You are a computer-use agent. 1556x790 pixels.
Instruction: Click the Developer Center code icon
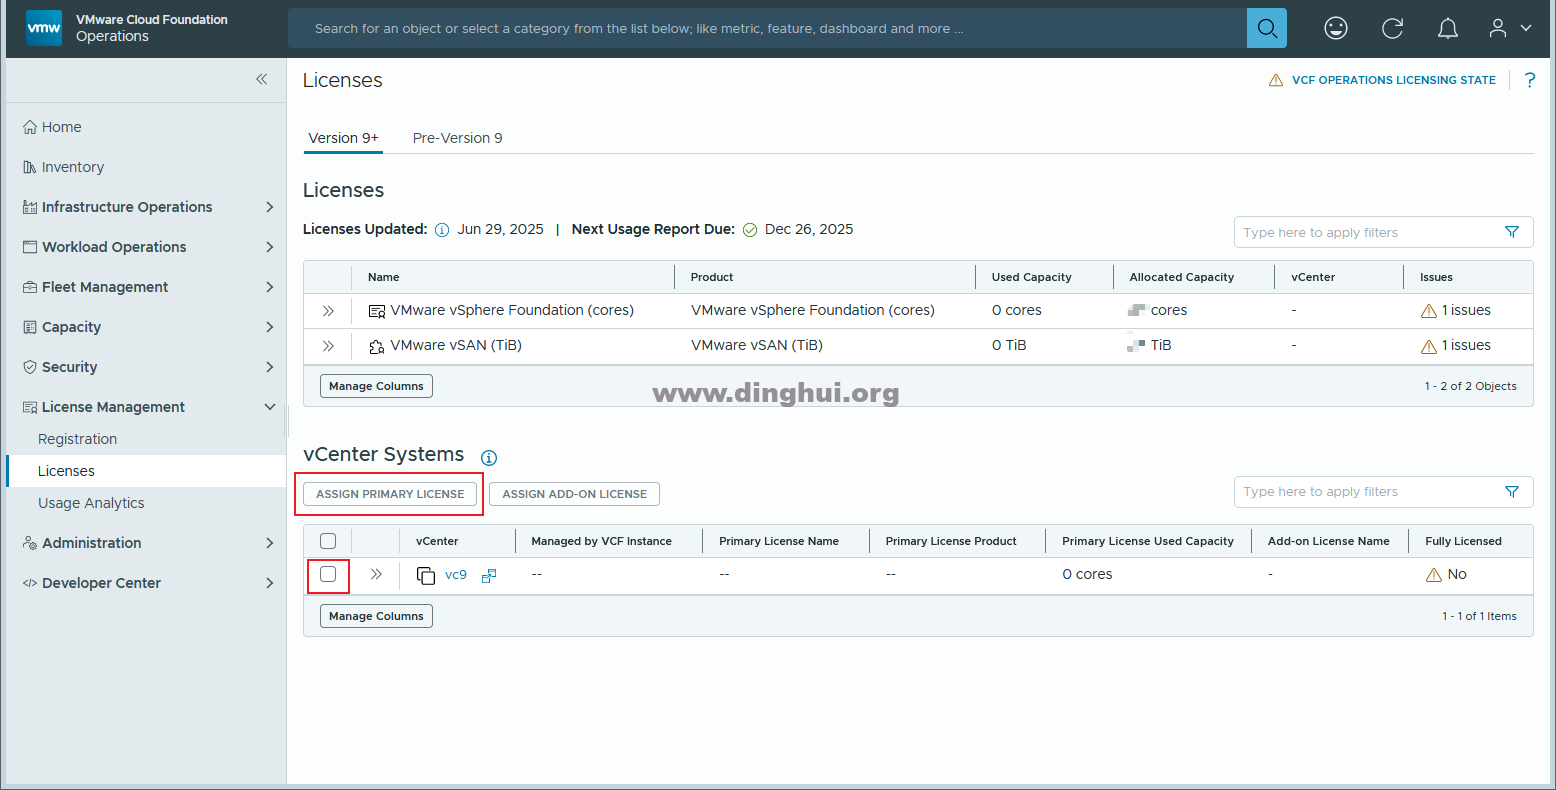coord(30,583)
